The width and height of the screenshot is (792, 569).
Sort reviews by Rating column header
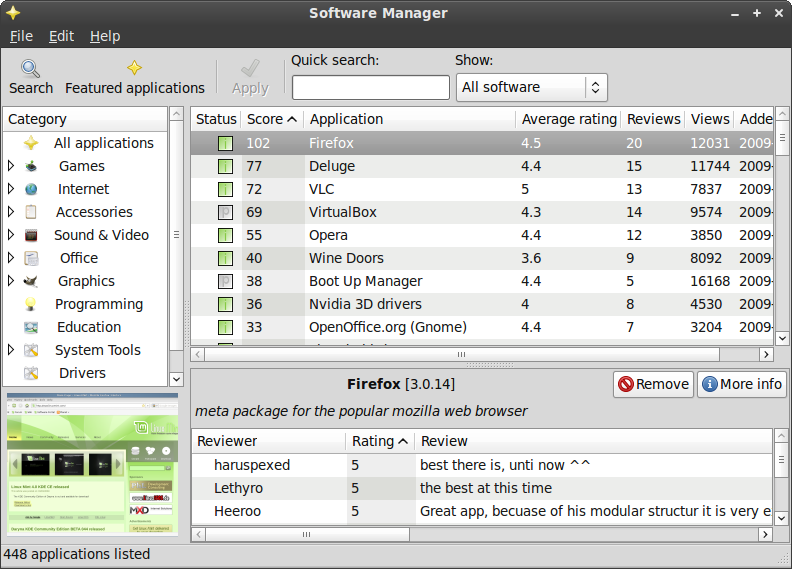pyautogui.click(x=380, y=441)
